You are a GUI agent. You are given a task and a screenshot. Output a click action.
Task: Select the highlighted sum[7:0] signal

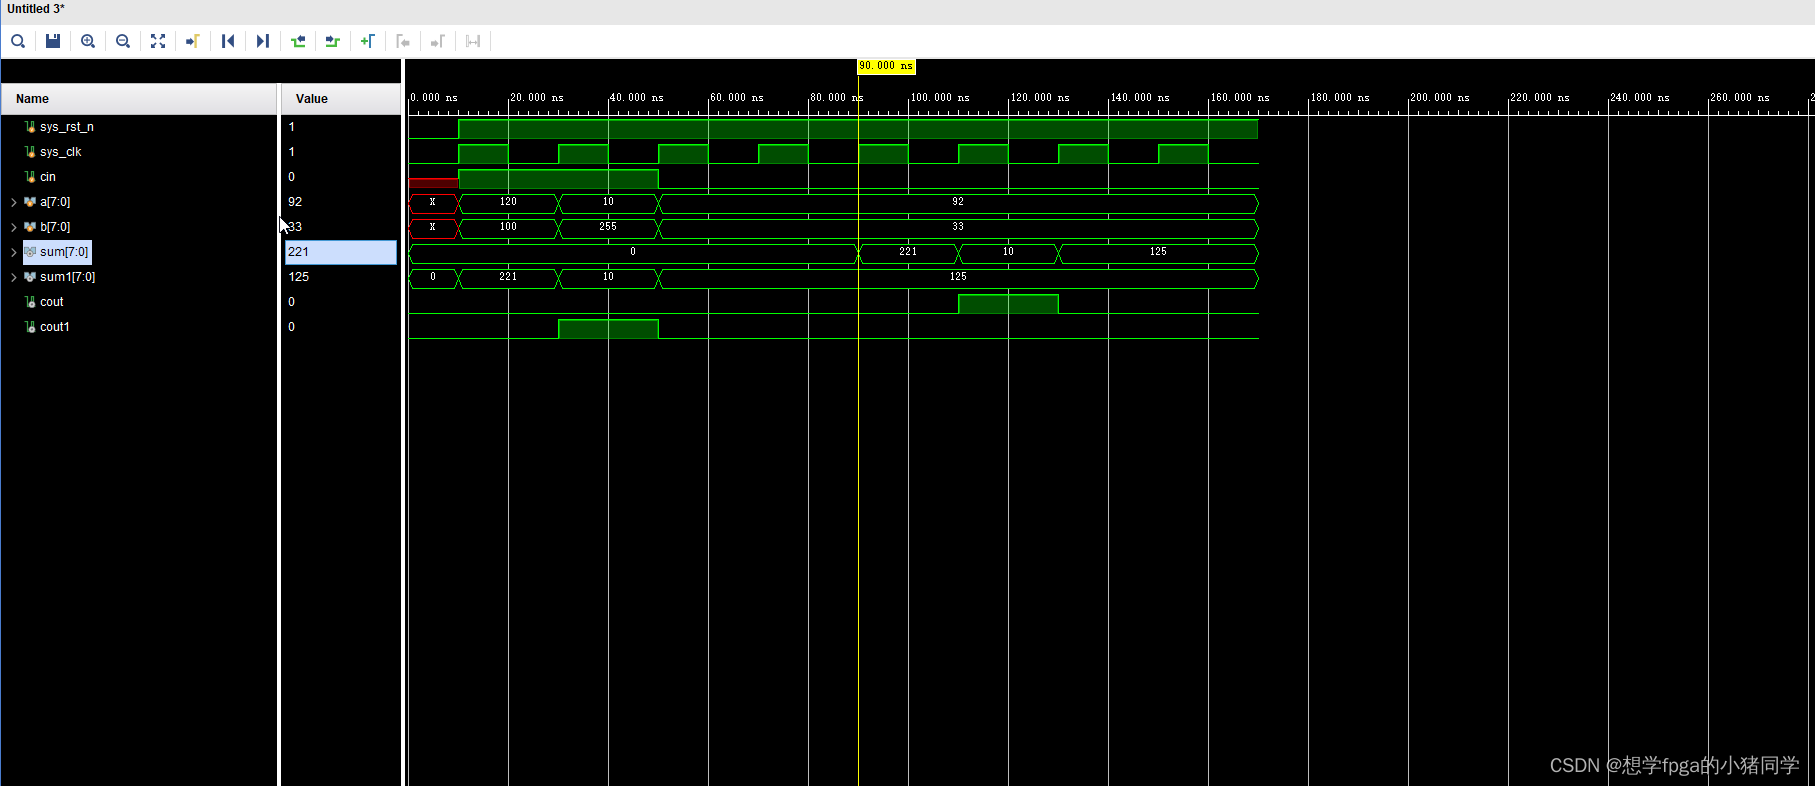pyautogui.click(x=57, y=252)
